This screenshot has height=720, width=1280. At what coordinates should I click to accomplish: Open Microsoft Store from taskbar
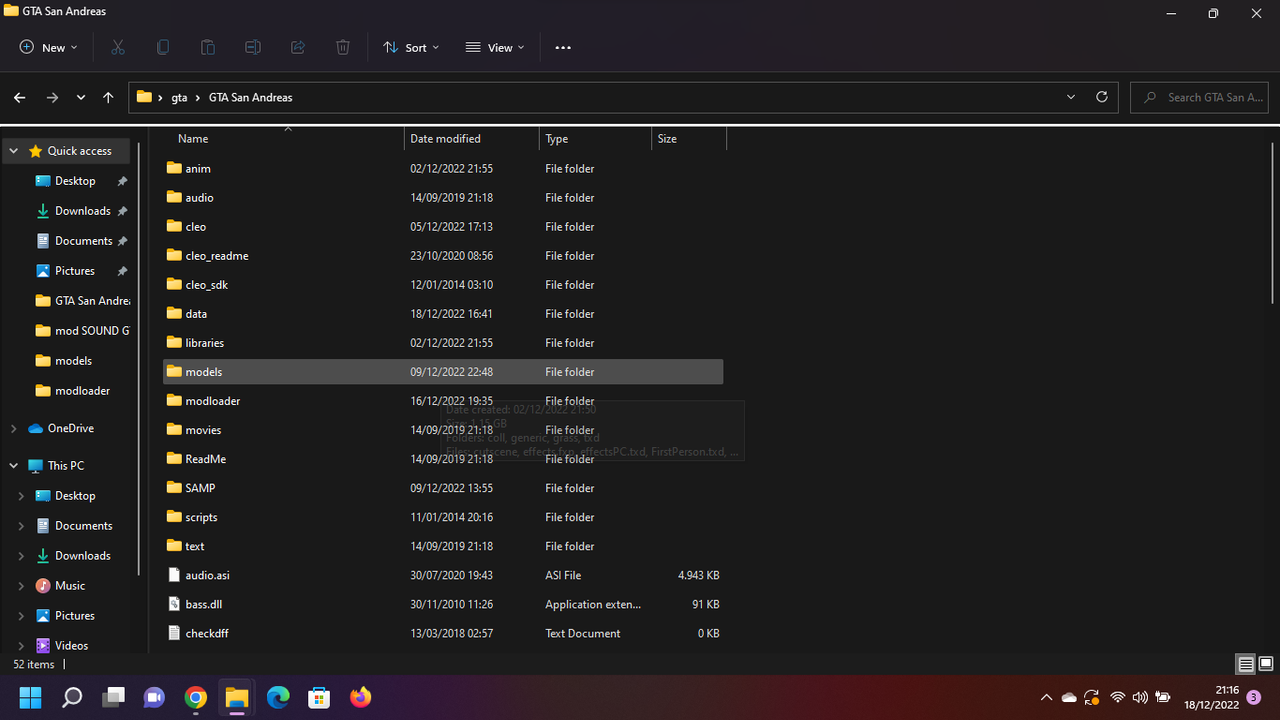319,697
